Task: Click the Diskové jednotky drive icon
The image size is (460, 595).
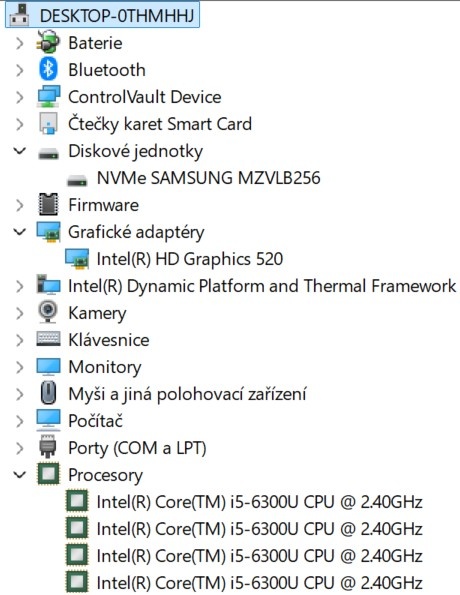Action: point(48,154)
